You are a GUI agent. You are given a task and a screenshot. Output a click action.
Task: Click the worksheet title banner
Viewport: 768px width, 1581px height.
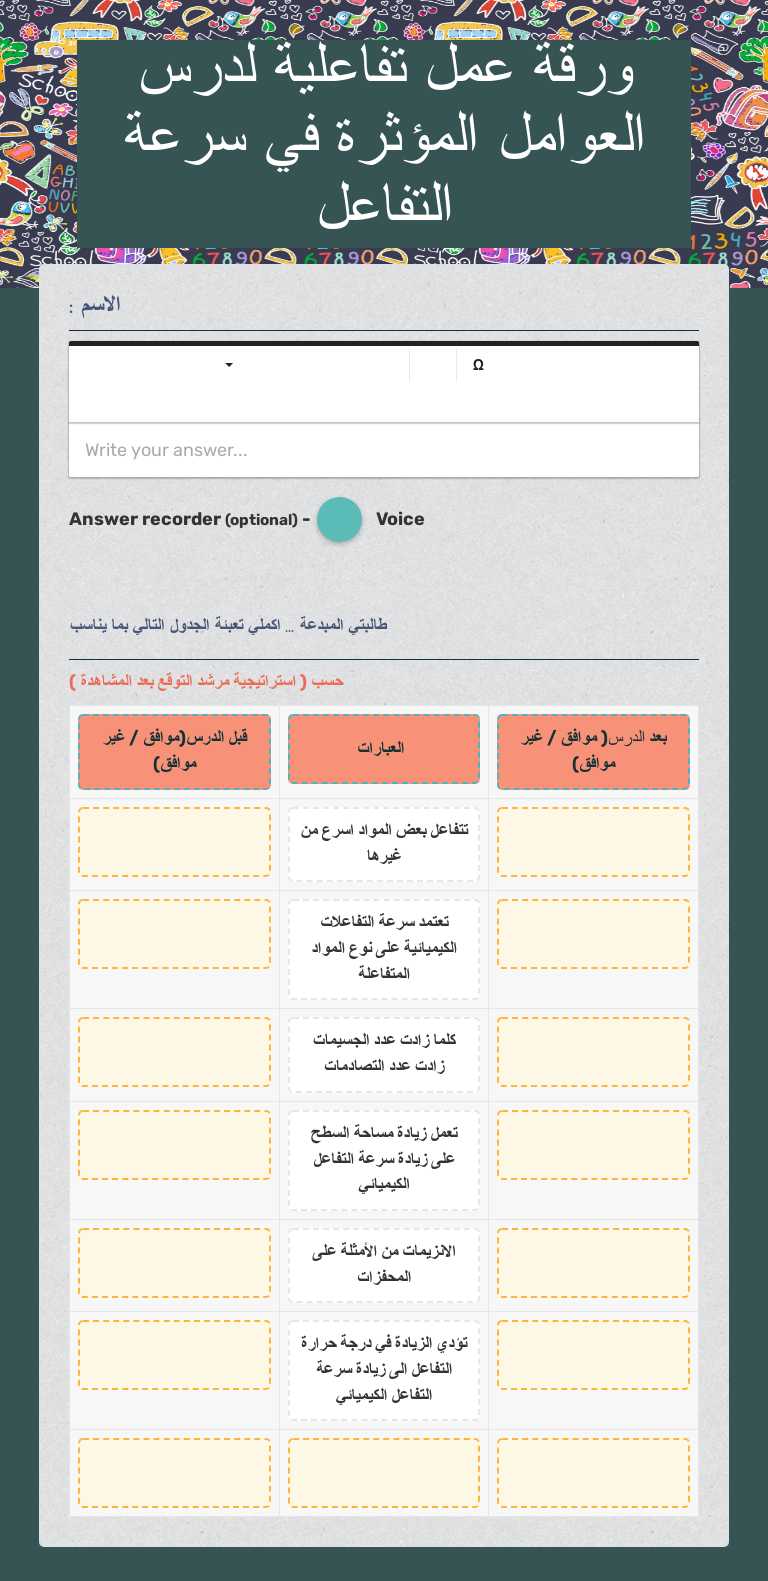pos(384,137)
